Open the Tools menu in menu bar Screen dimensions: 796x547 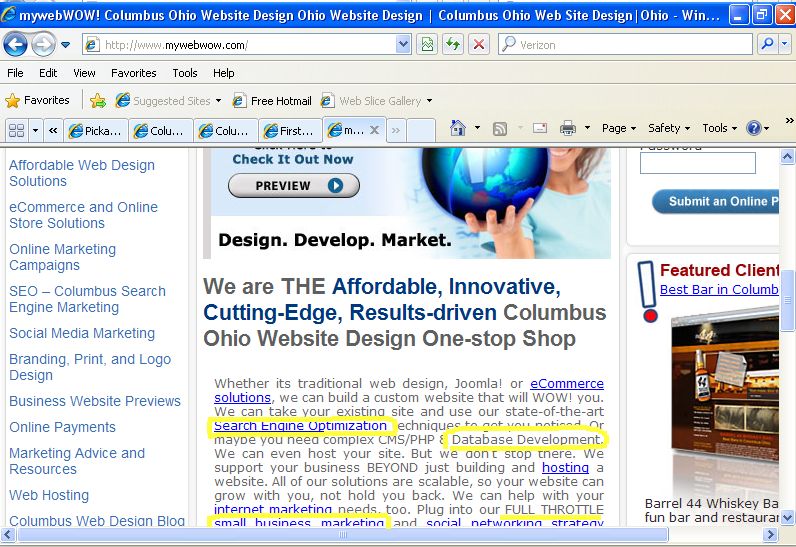point(185,73)
